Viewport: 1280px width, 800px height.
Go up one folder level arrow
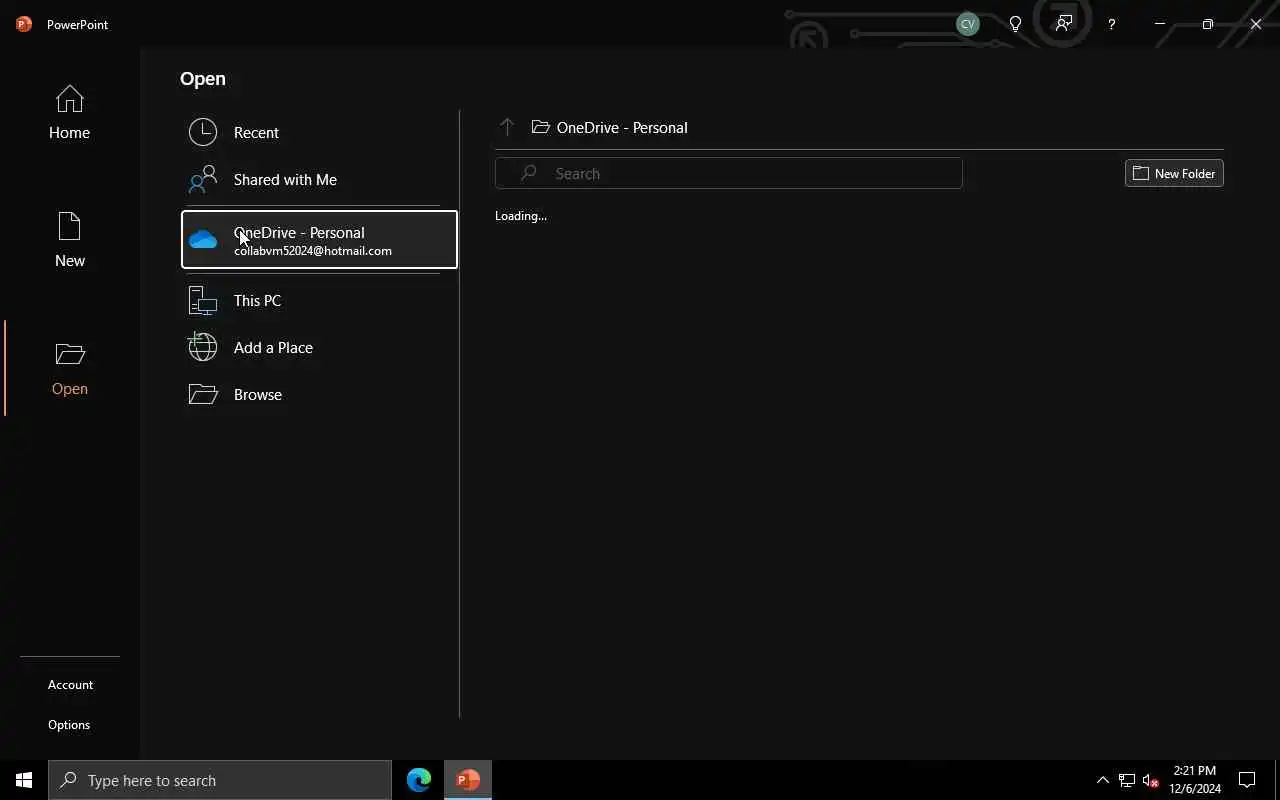tap(507, 127)
